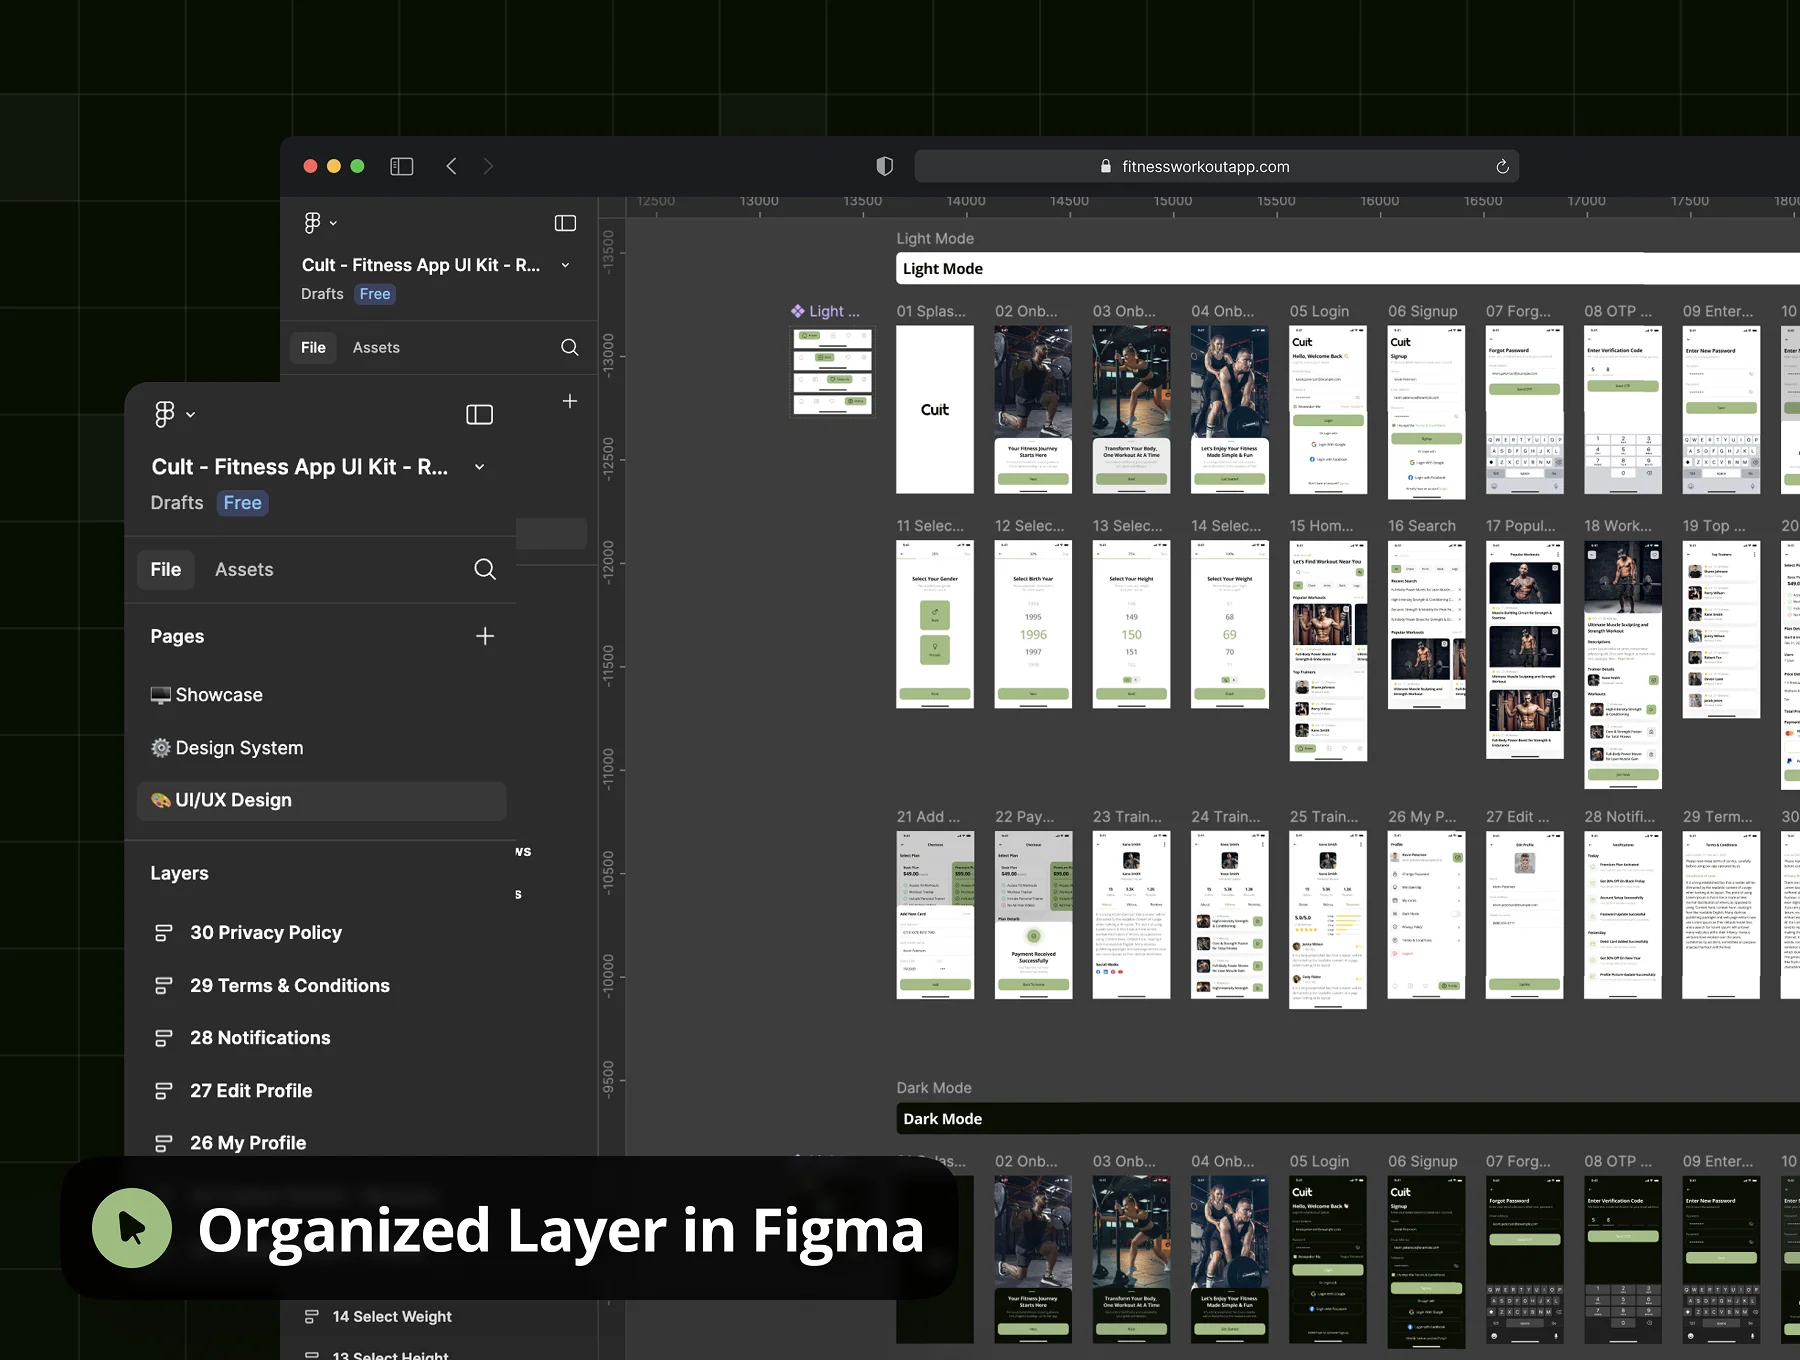Select the UI/UX Design page
This screenshot has width=1800, height=1360.
coord(321,801)
